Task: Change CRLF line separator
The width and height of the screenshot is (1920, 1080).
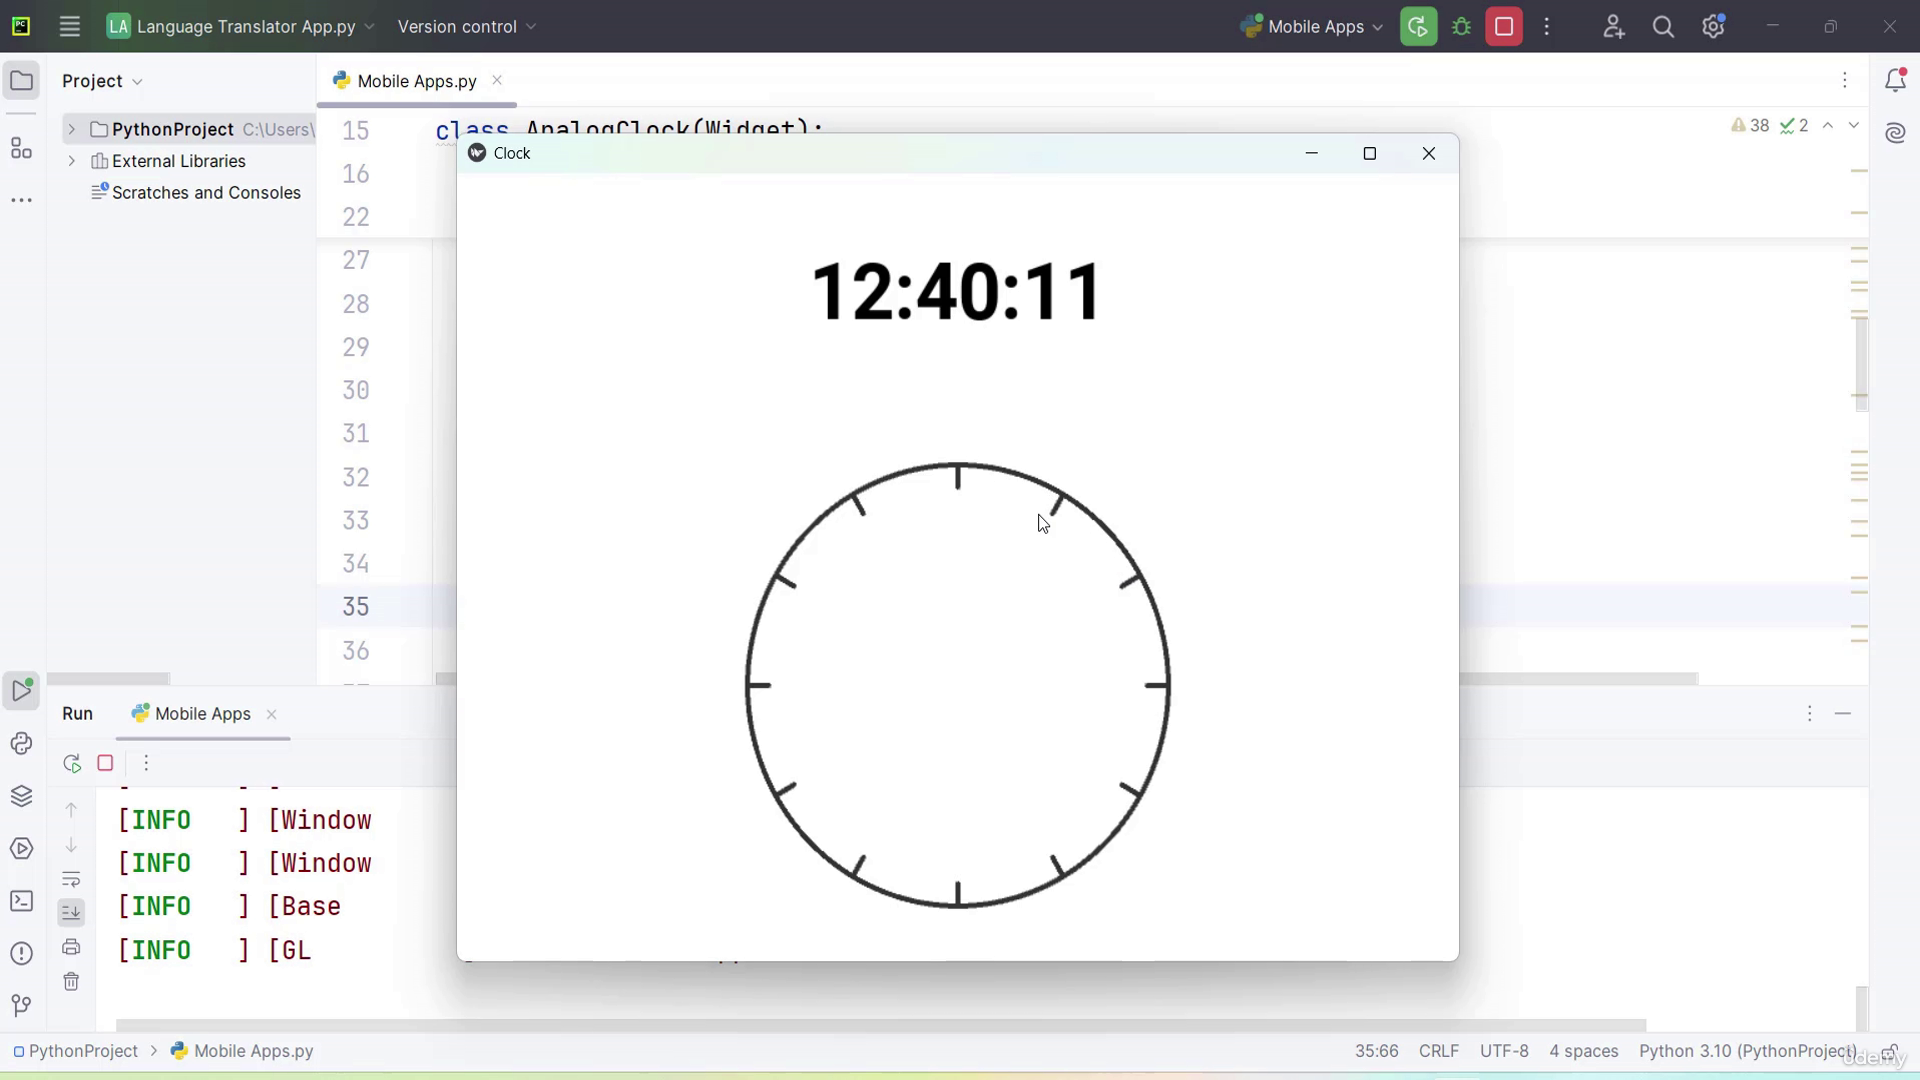Action: tap(1438, 1051)
